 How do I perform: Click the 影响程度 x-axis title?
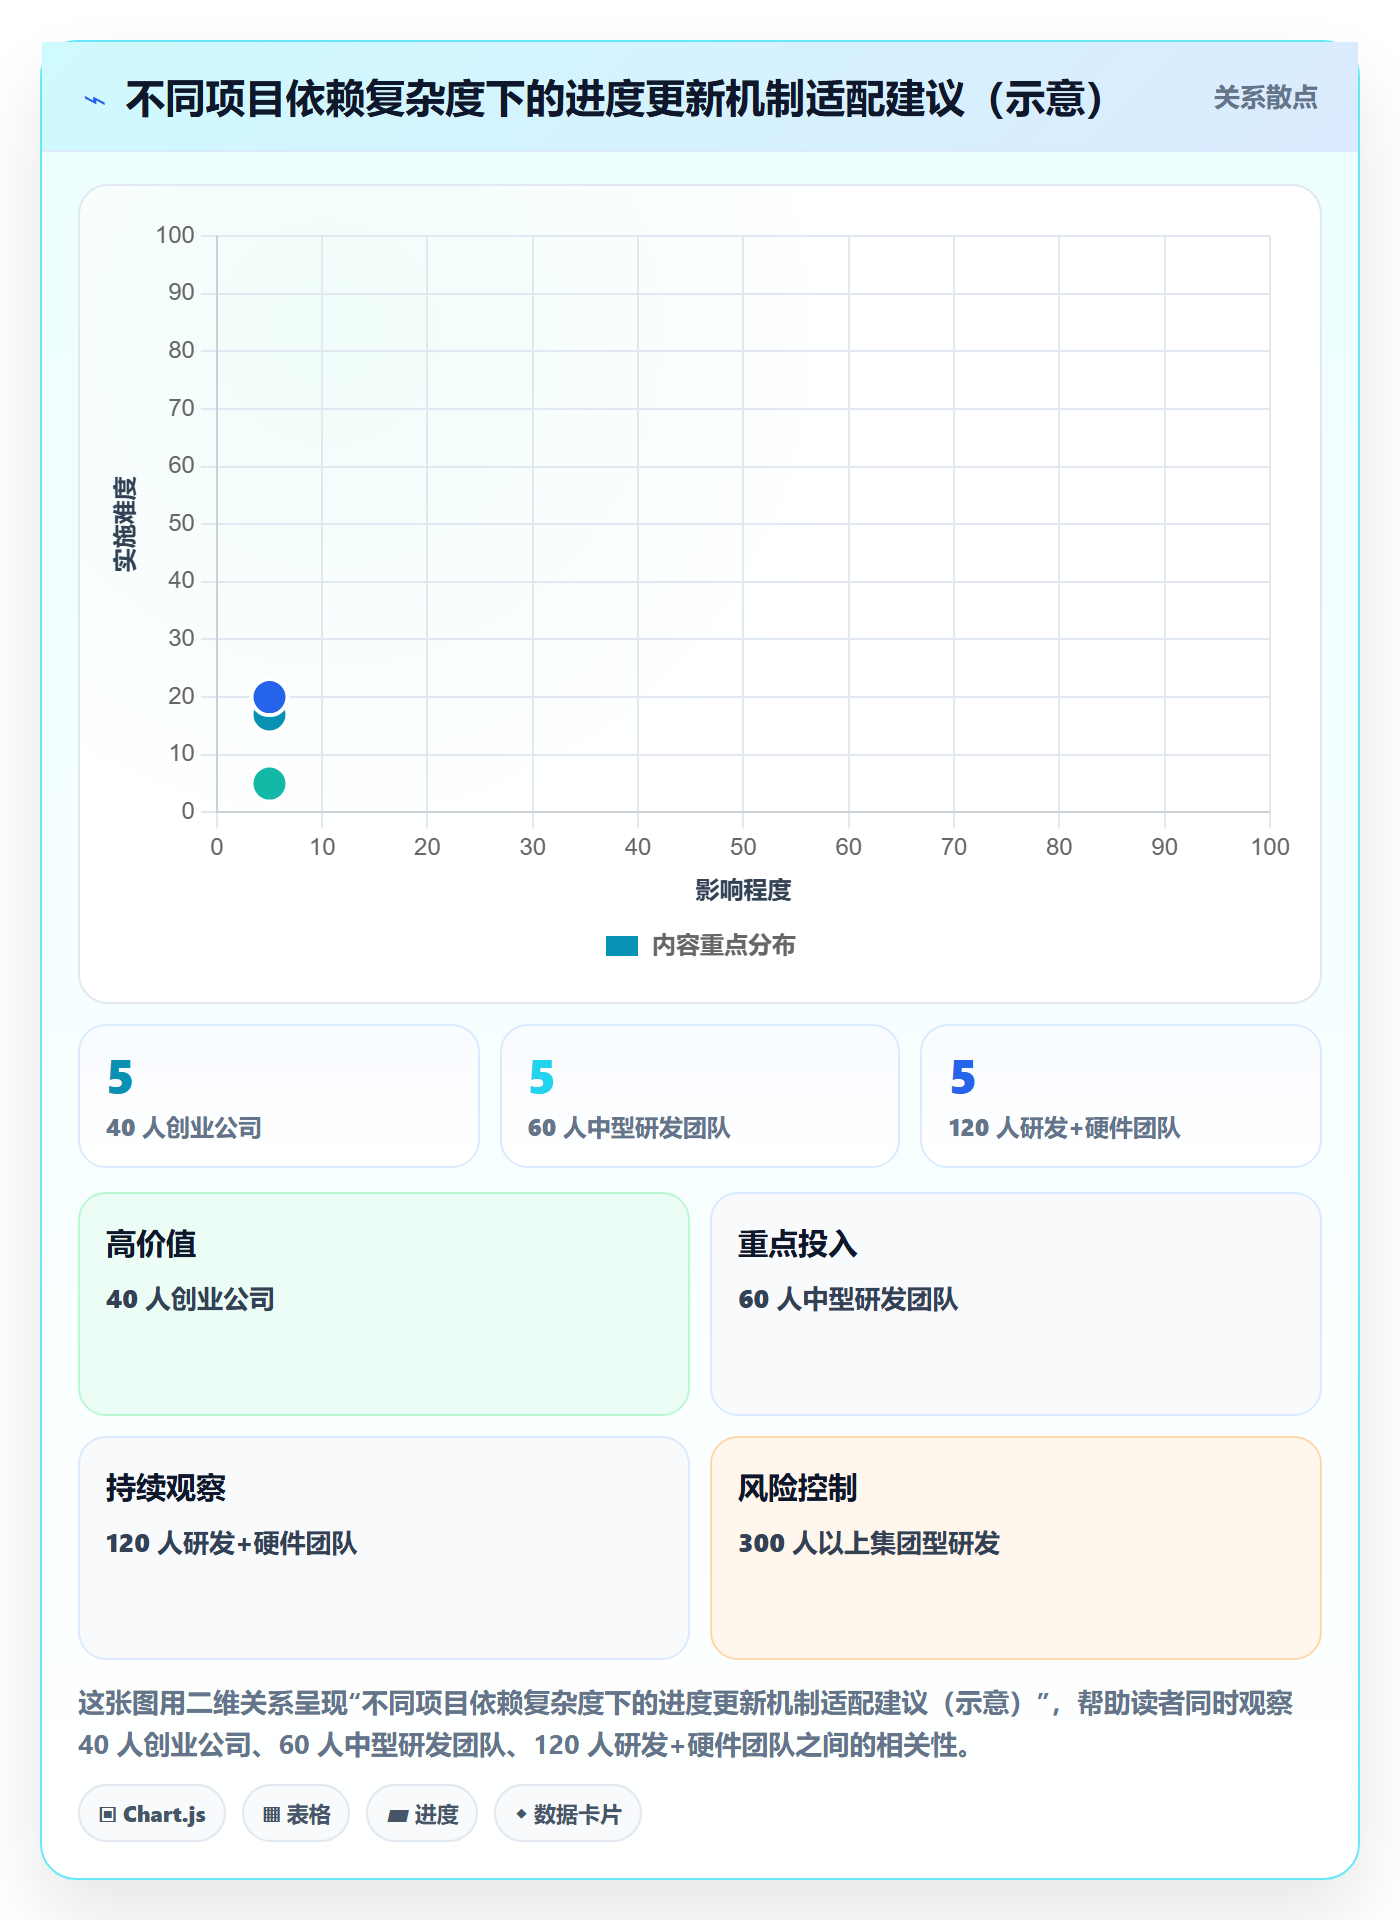point(743,890)
